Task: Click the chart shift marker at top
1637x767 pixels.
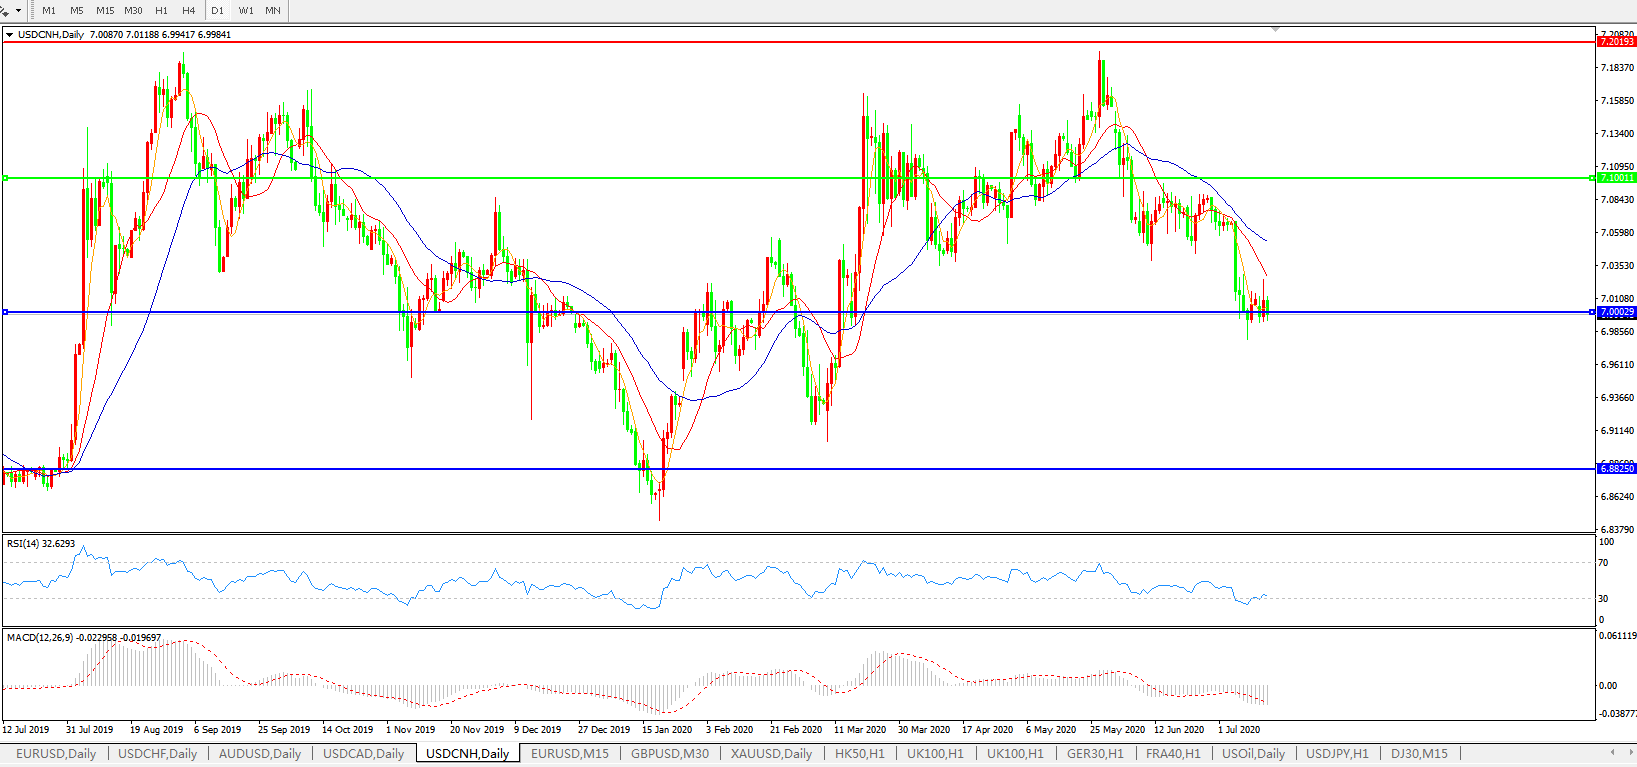Action: (1274, 30)
